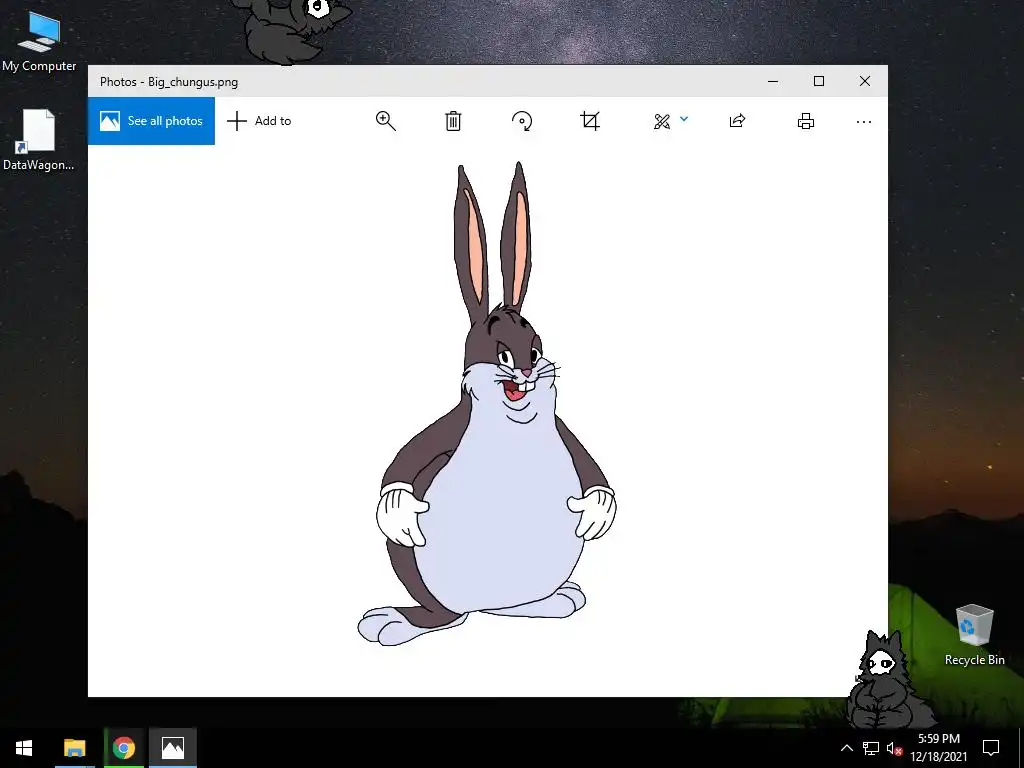Open File Explorer from the taskbar
Image resolution: width=1024 pixels, height=768 pixels.
pyautogui.click(x=74, y=748)
